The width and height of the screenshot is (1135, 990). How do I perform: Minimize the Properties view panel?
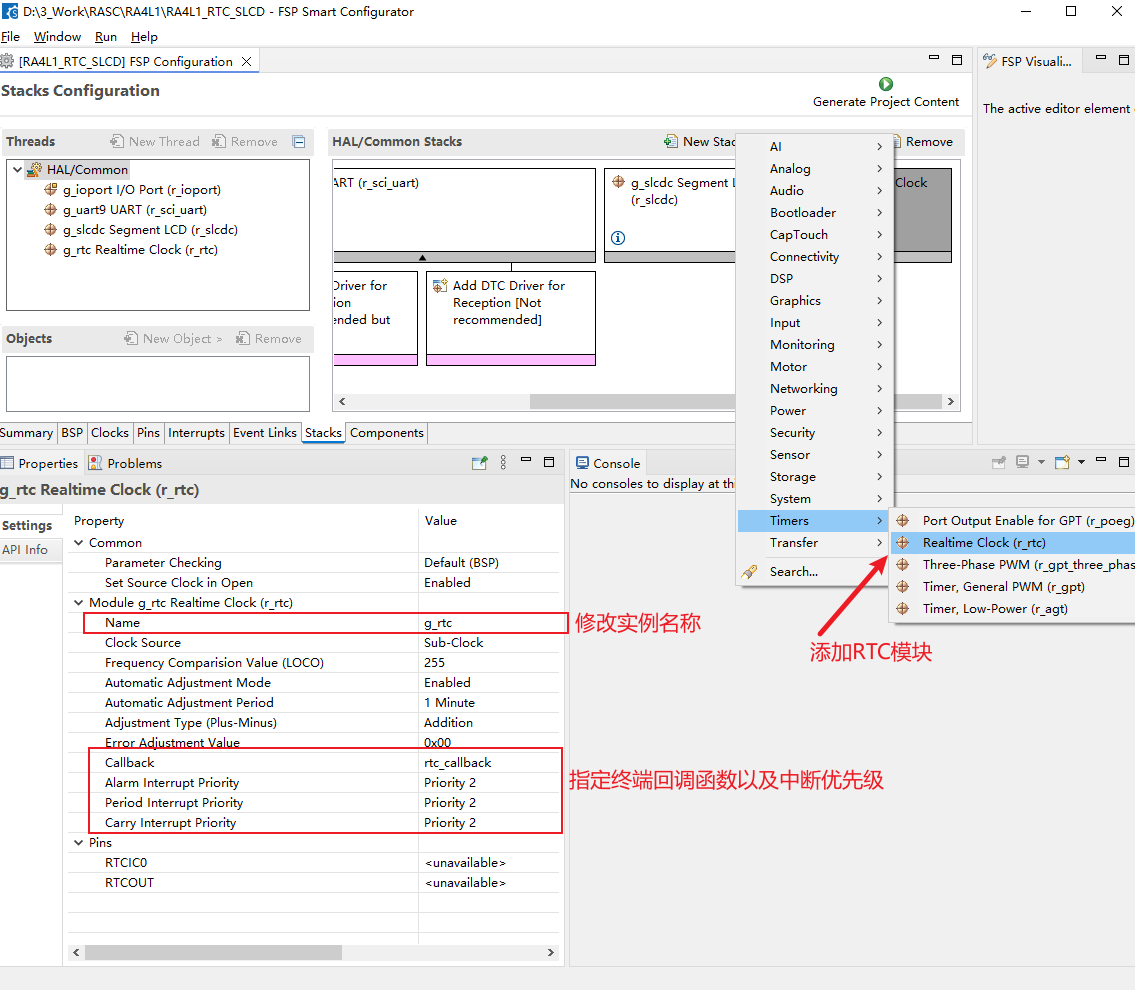pos(526,460)
